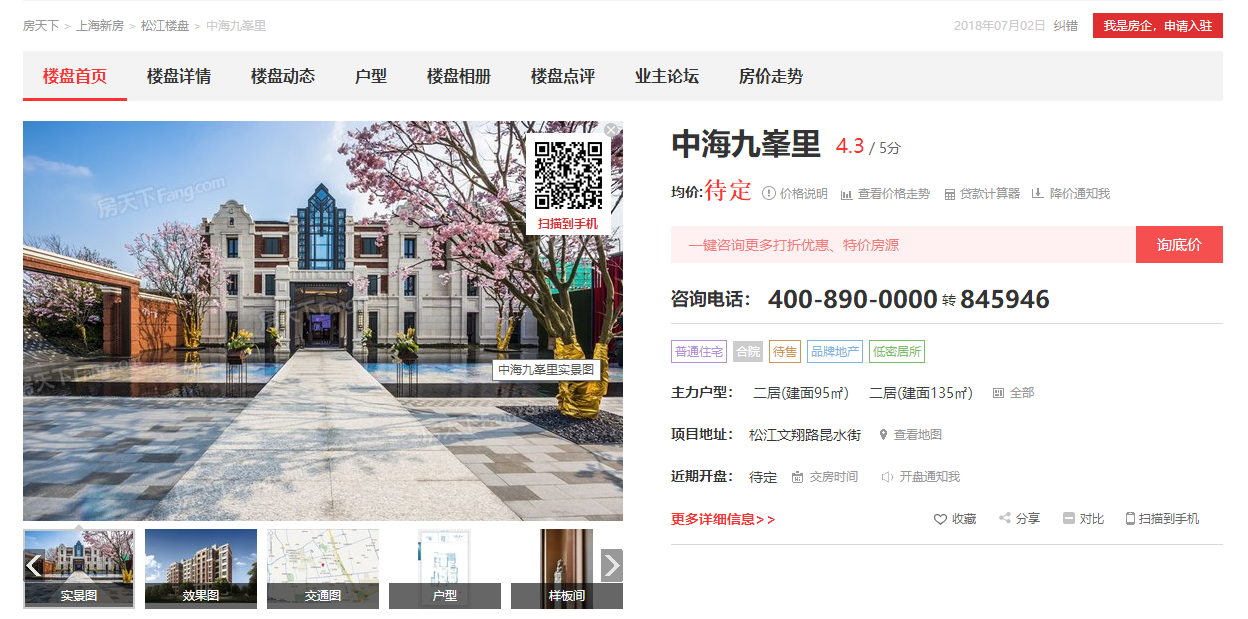Click the 中海九峯里 title
This screenshot has width=1248, height=619.
click(746, 144)
